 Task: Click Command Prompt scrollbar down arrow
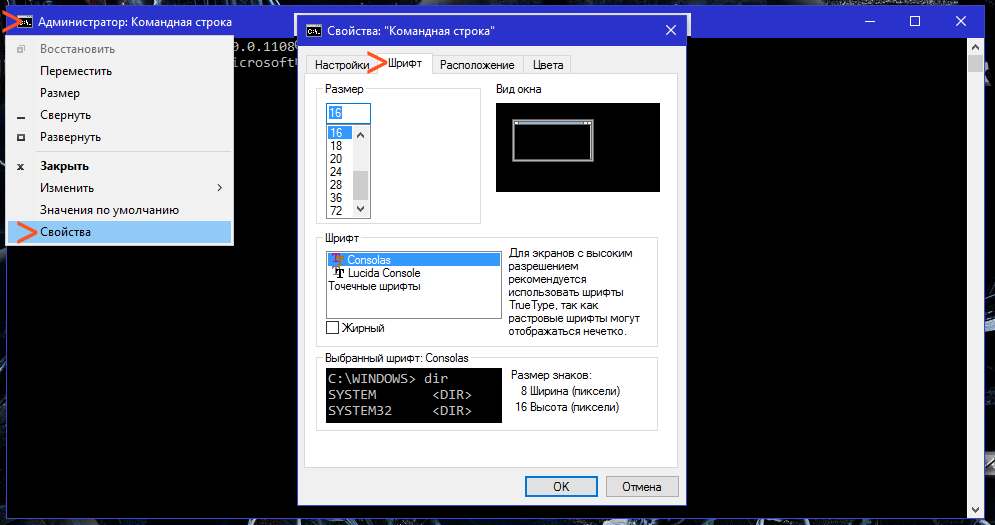point(976,510)
